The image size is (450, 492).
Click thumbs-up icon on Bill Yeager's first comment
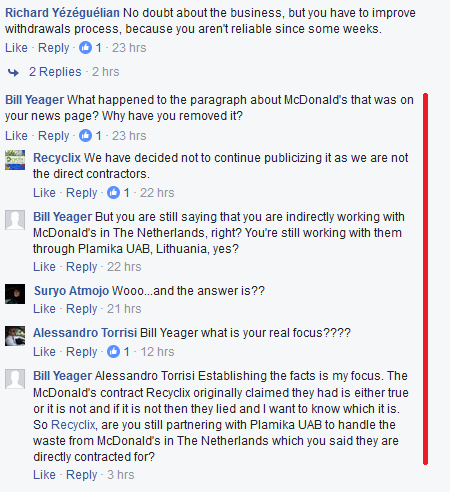pos(85,136)
